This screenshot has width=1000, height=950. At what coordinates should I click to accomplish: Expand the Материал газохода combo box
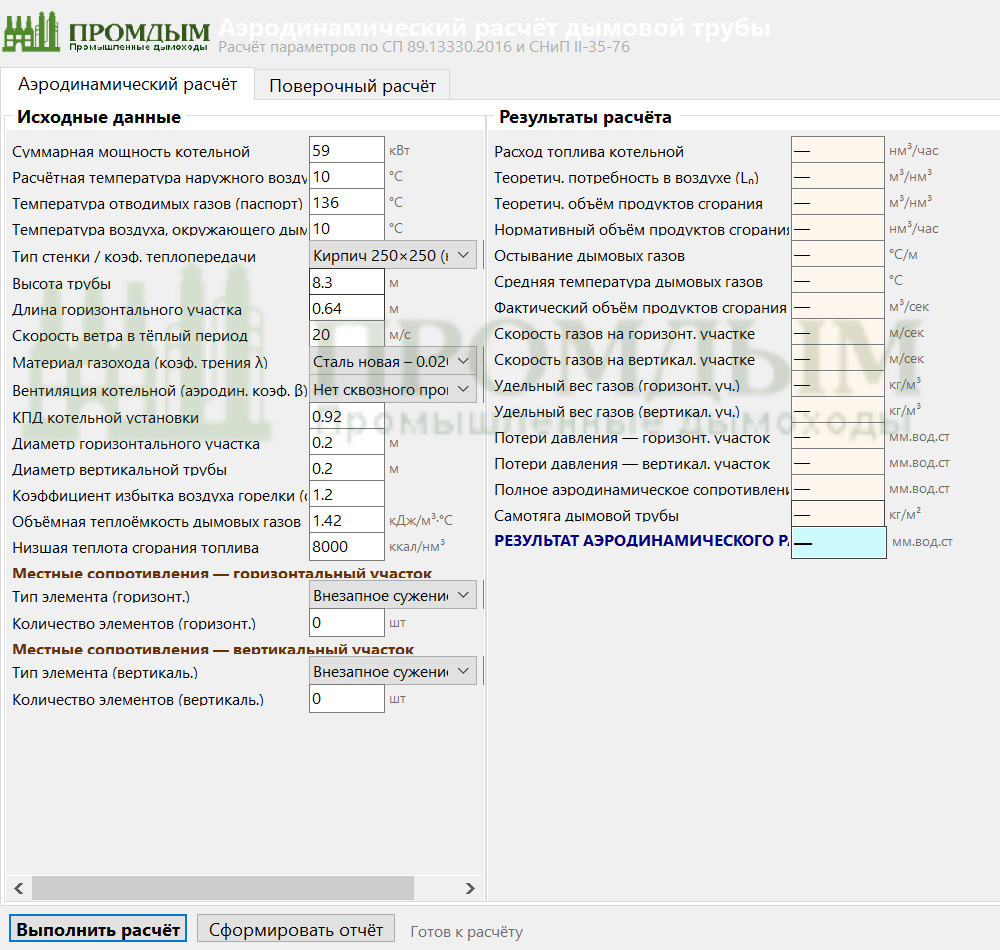coord(393,361)
